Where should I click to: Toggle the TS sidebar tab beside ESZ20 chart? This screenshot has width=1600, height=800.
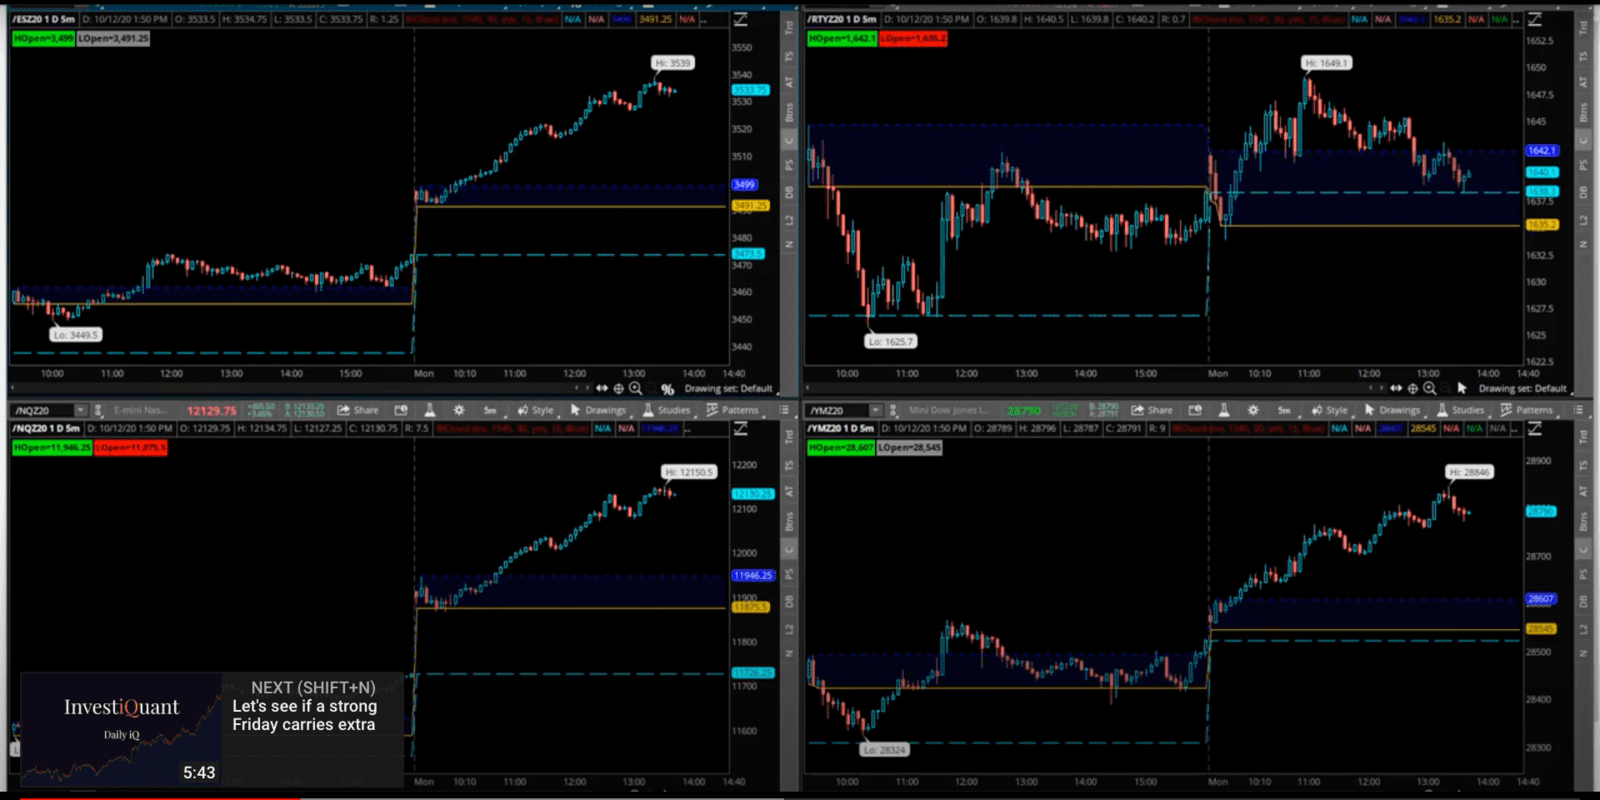789,57
